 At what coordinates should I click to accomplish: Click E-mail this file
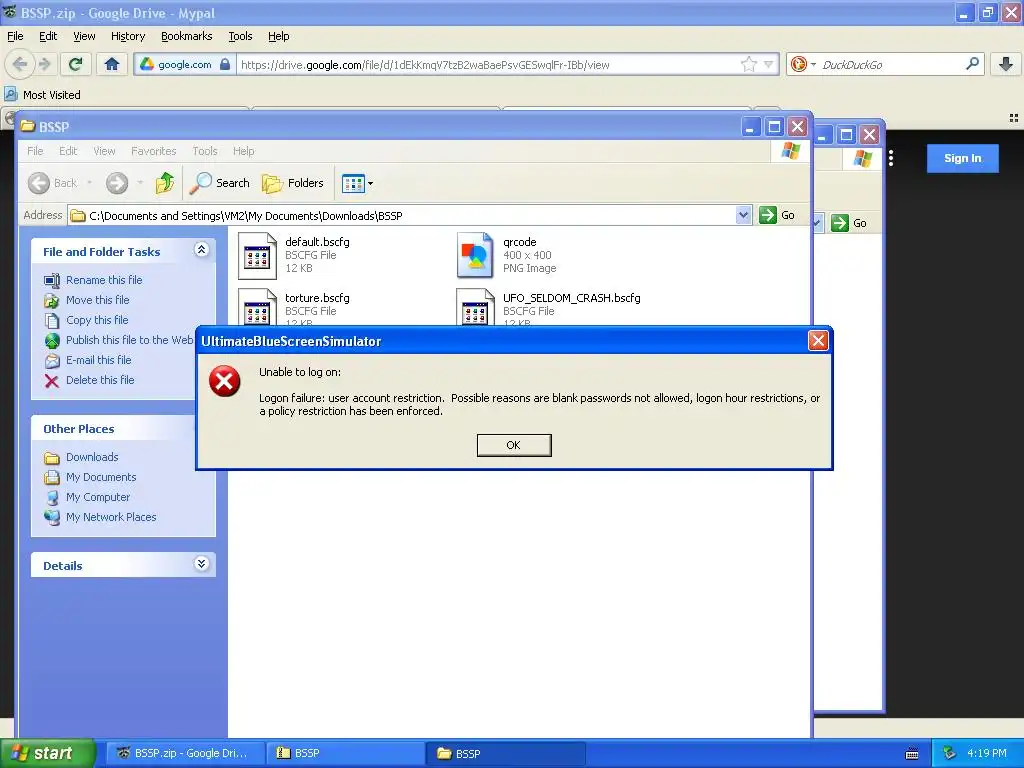coord(98,360)
